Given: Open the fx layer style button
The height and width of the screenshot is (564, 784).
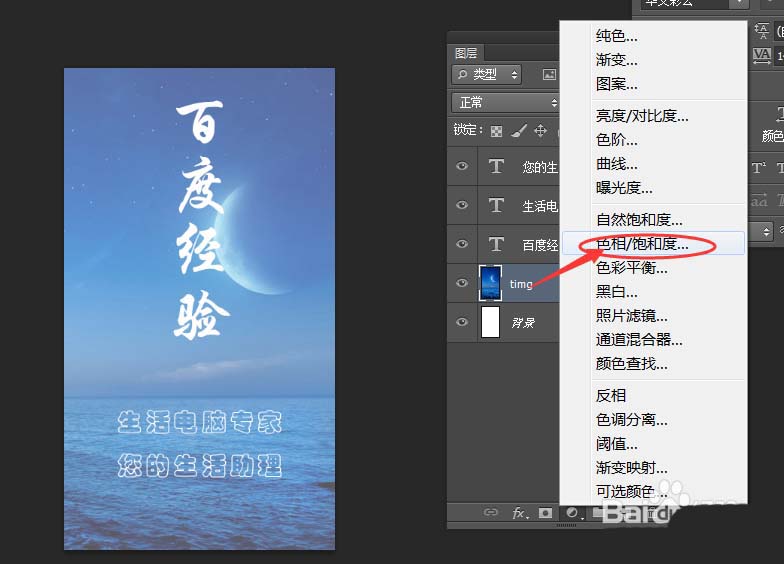Looking at the screenshot, I should [520, 512].
